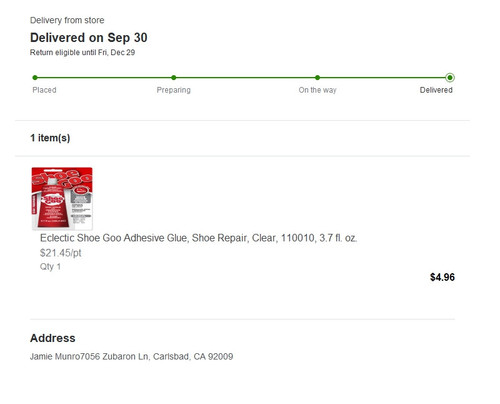Click the Jamie Munro delivery address line
Image resolution: width=500 pixels, height=404 pixels.
132,357
